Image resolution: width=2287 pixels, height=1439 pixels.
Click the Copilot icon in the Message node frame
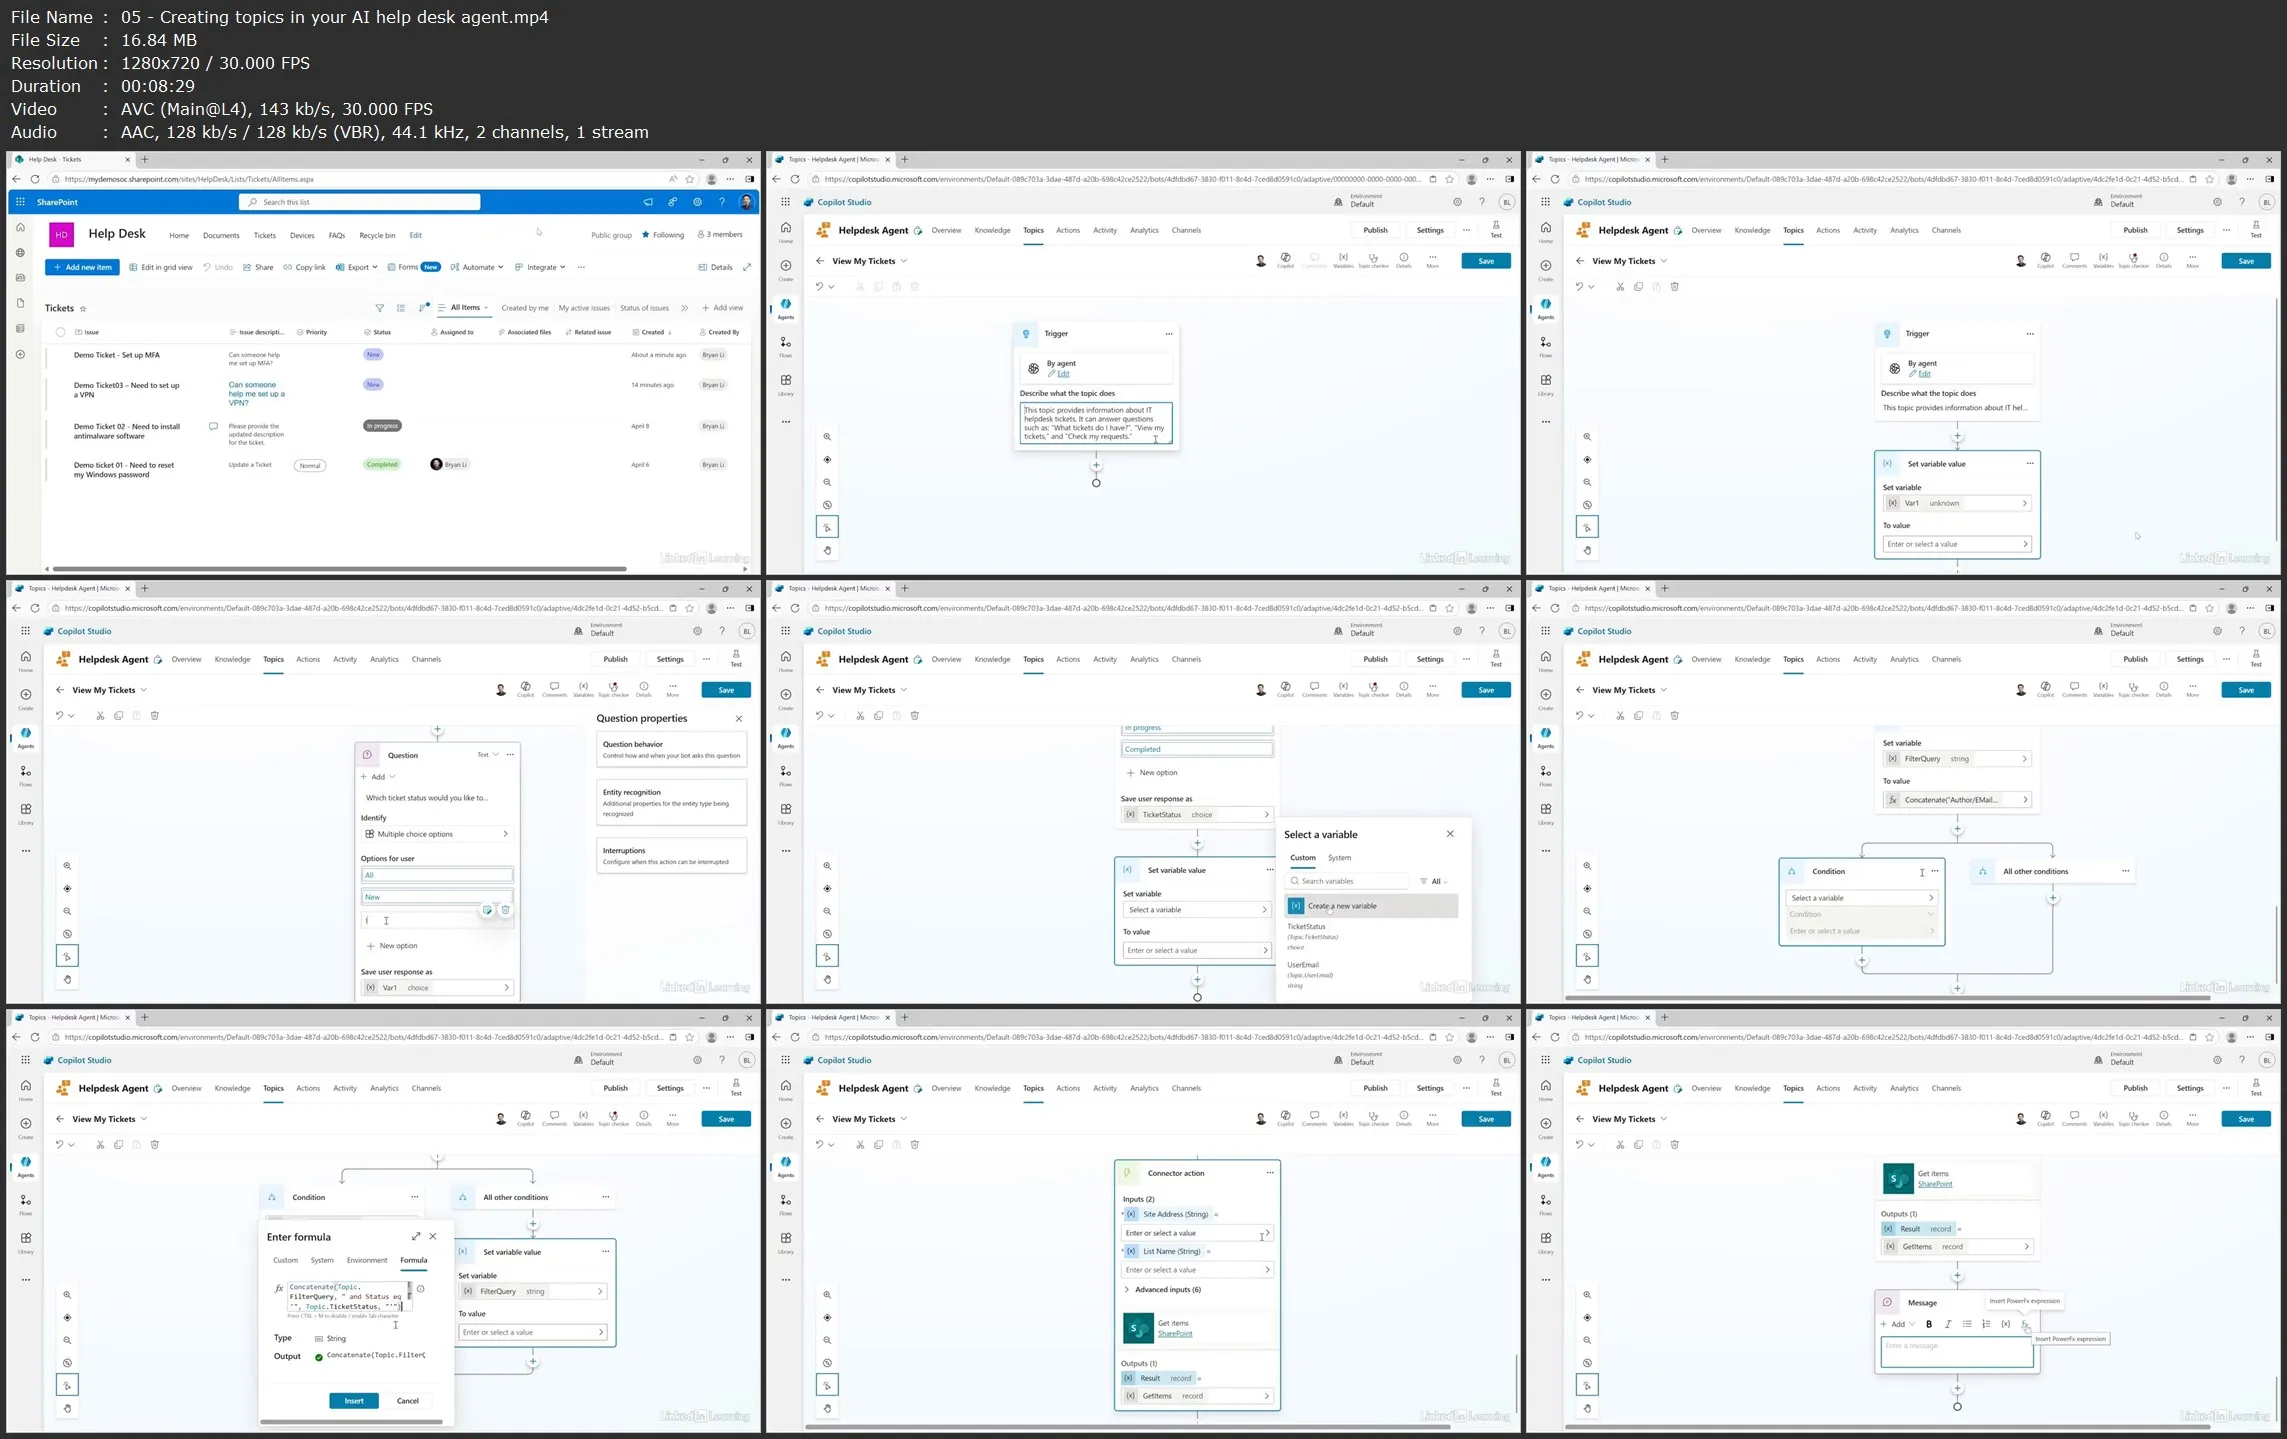pyautogui.click(x=2045, y=1119)
